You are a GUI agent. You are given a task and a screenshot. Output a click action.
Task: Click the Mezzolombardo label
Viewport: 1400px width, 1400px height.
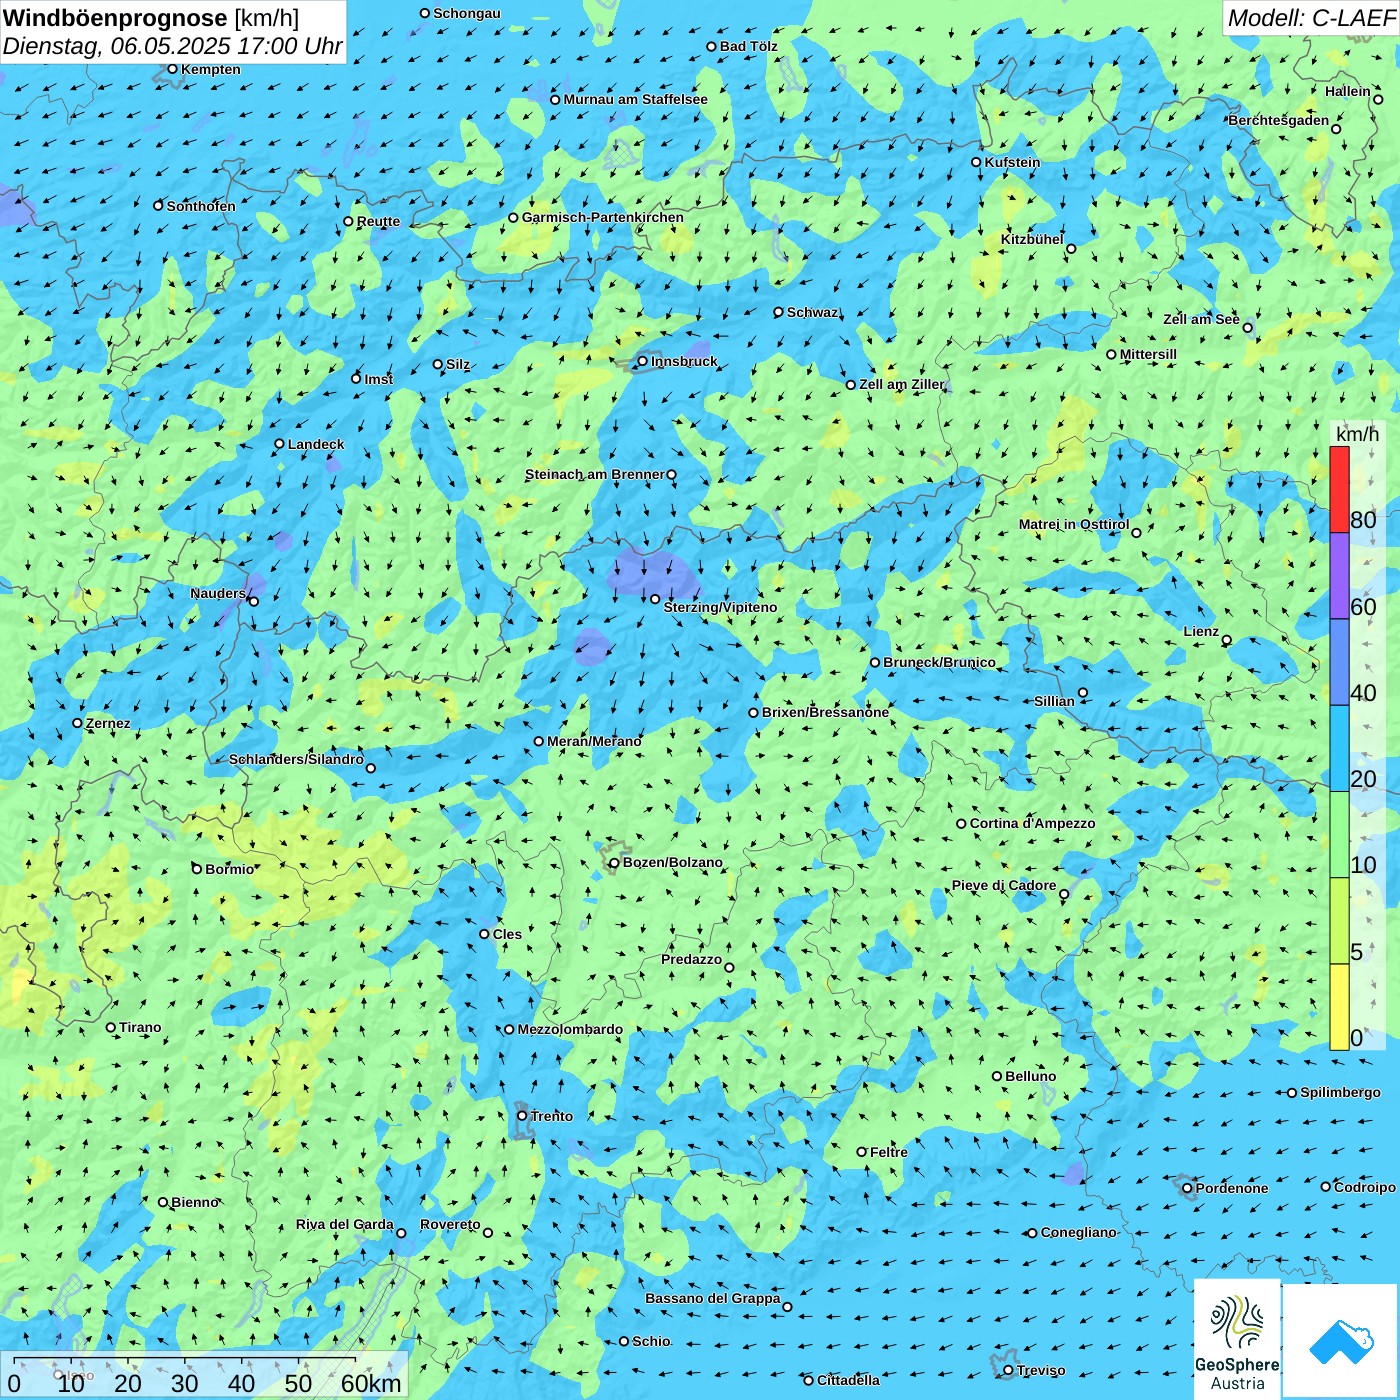570,1029
